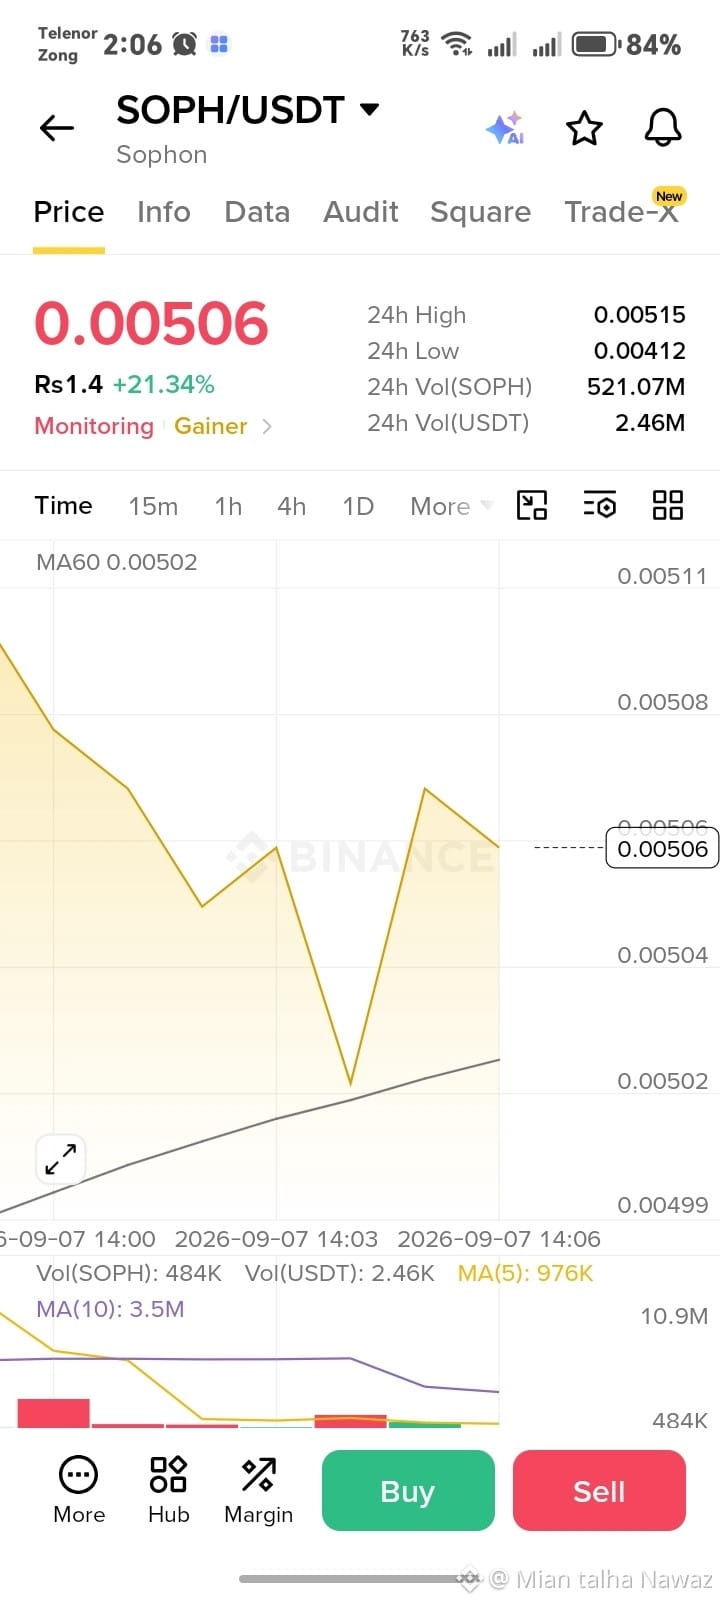Switch to the Info tab
720x1604 pixels.
(164, 212)
